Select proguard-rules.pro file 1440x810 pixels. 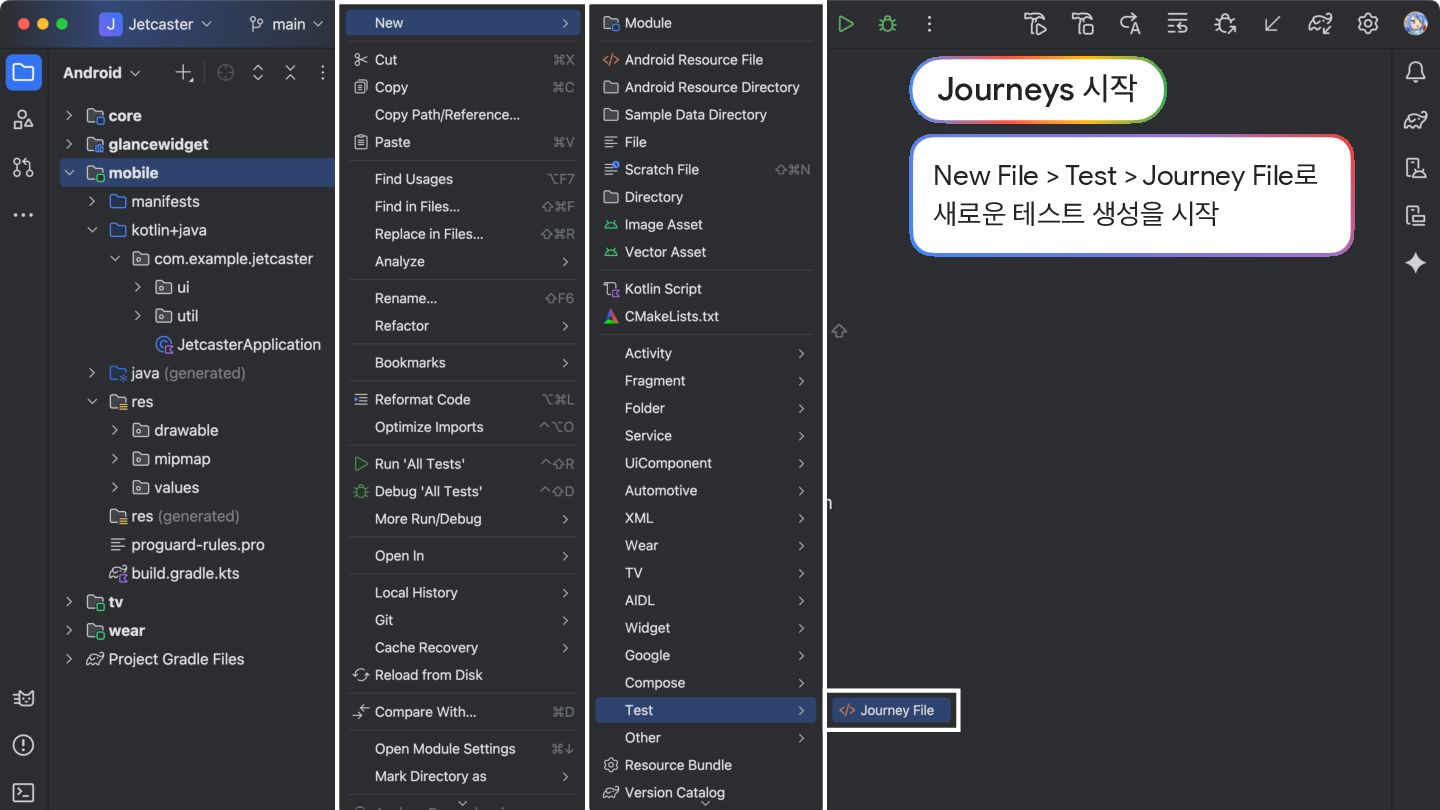(186, 545)
